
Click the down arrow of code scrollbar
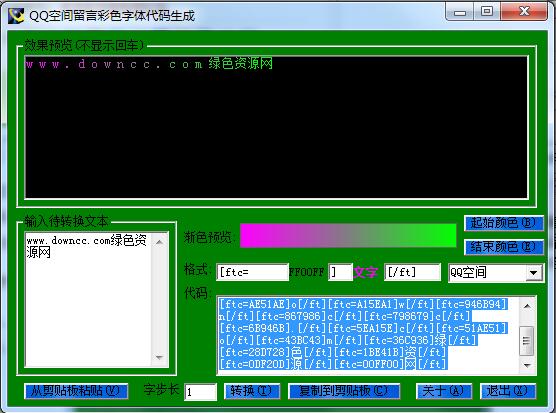click(x=527, y=365)
